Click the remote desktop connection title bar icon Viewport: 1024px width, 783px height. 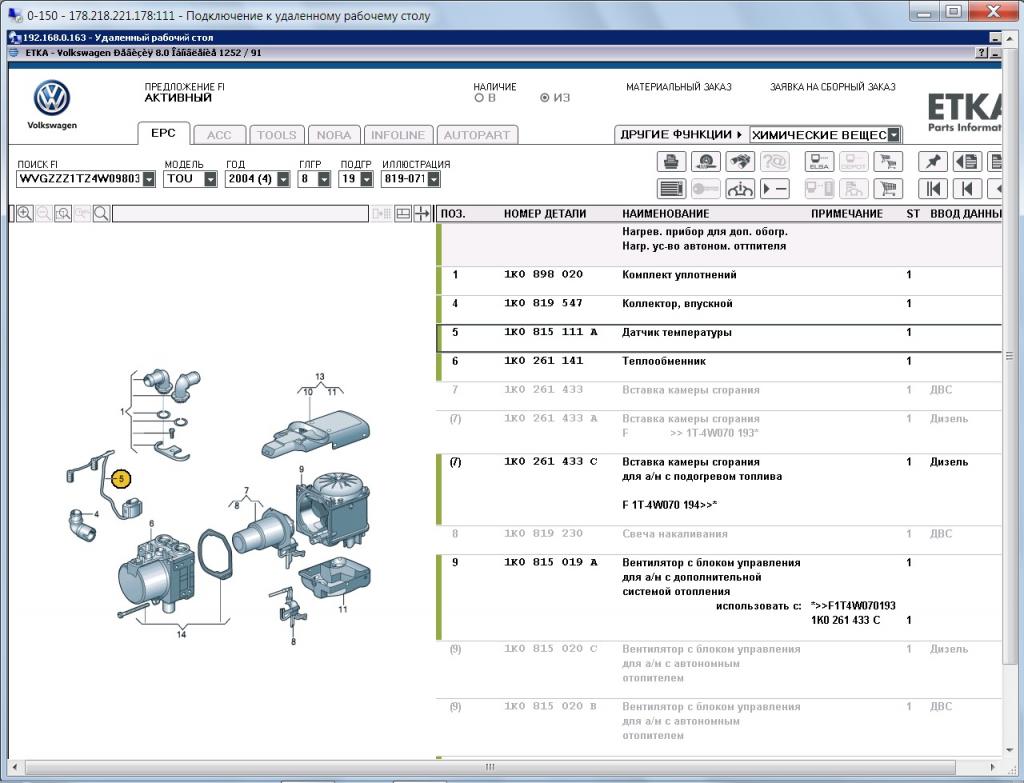coord(13,14)
